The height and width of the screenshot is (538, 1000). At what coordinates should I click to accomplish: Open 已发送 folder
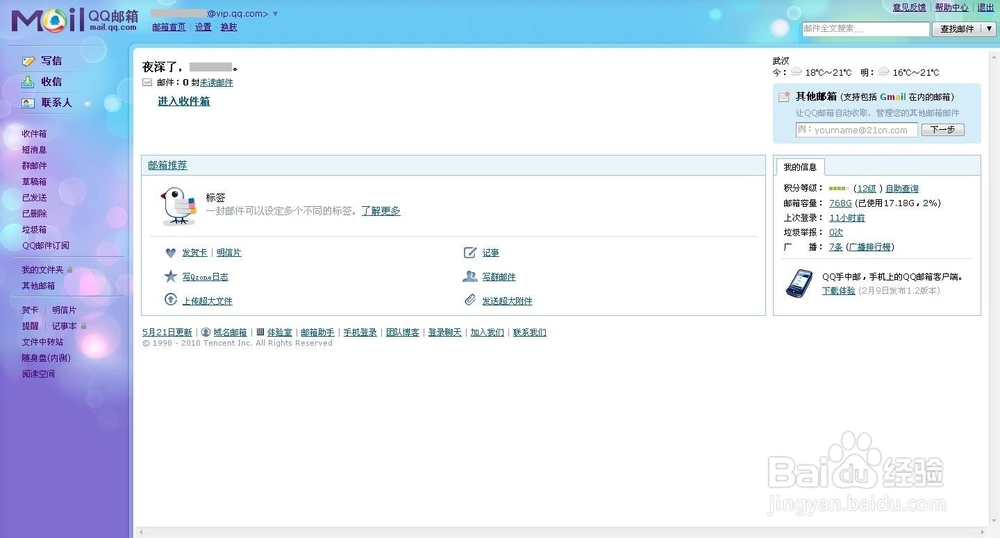coord(34,198)
